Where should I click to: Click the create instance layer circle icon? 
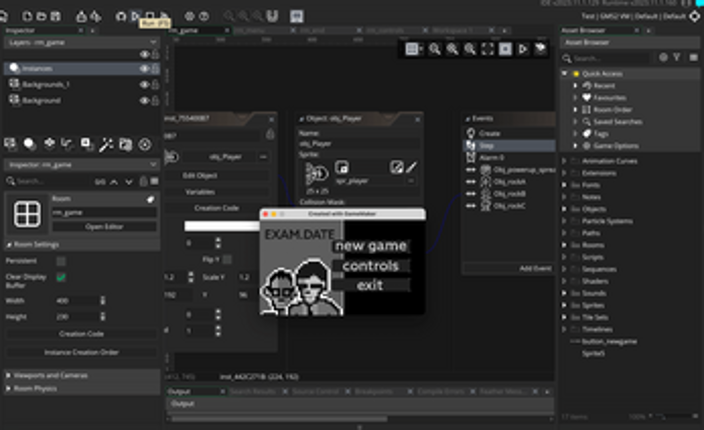click(30, 144)
